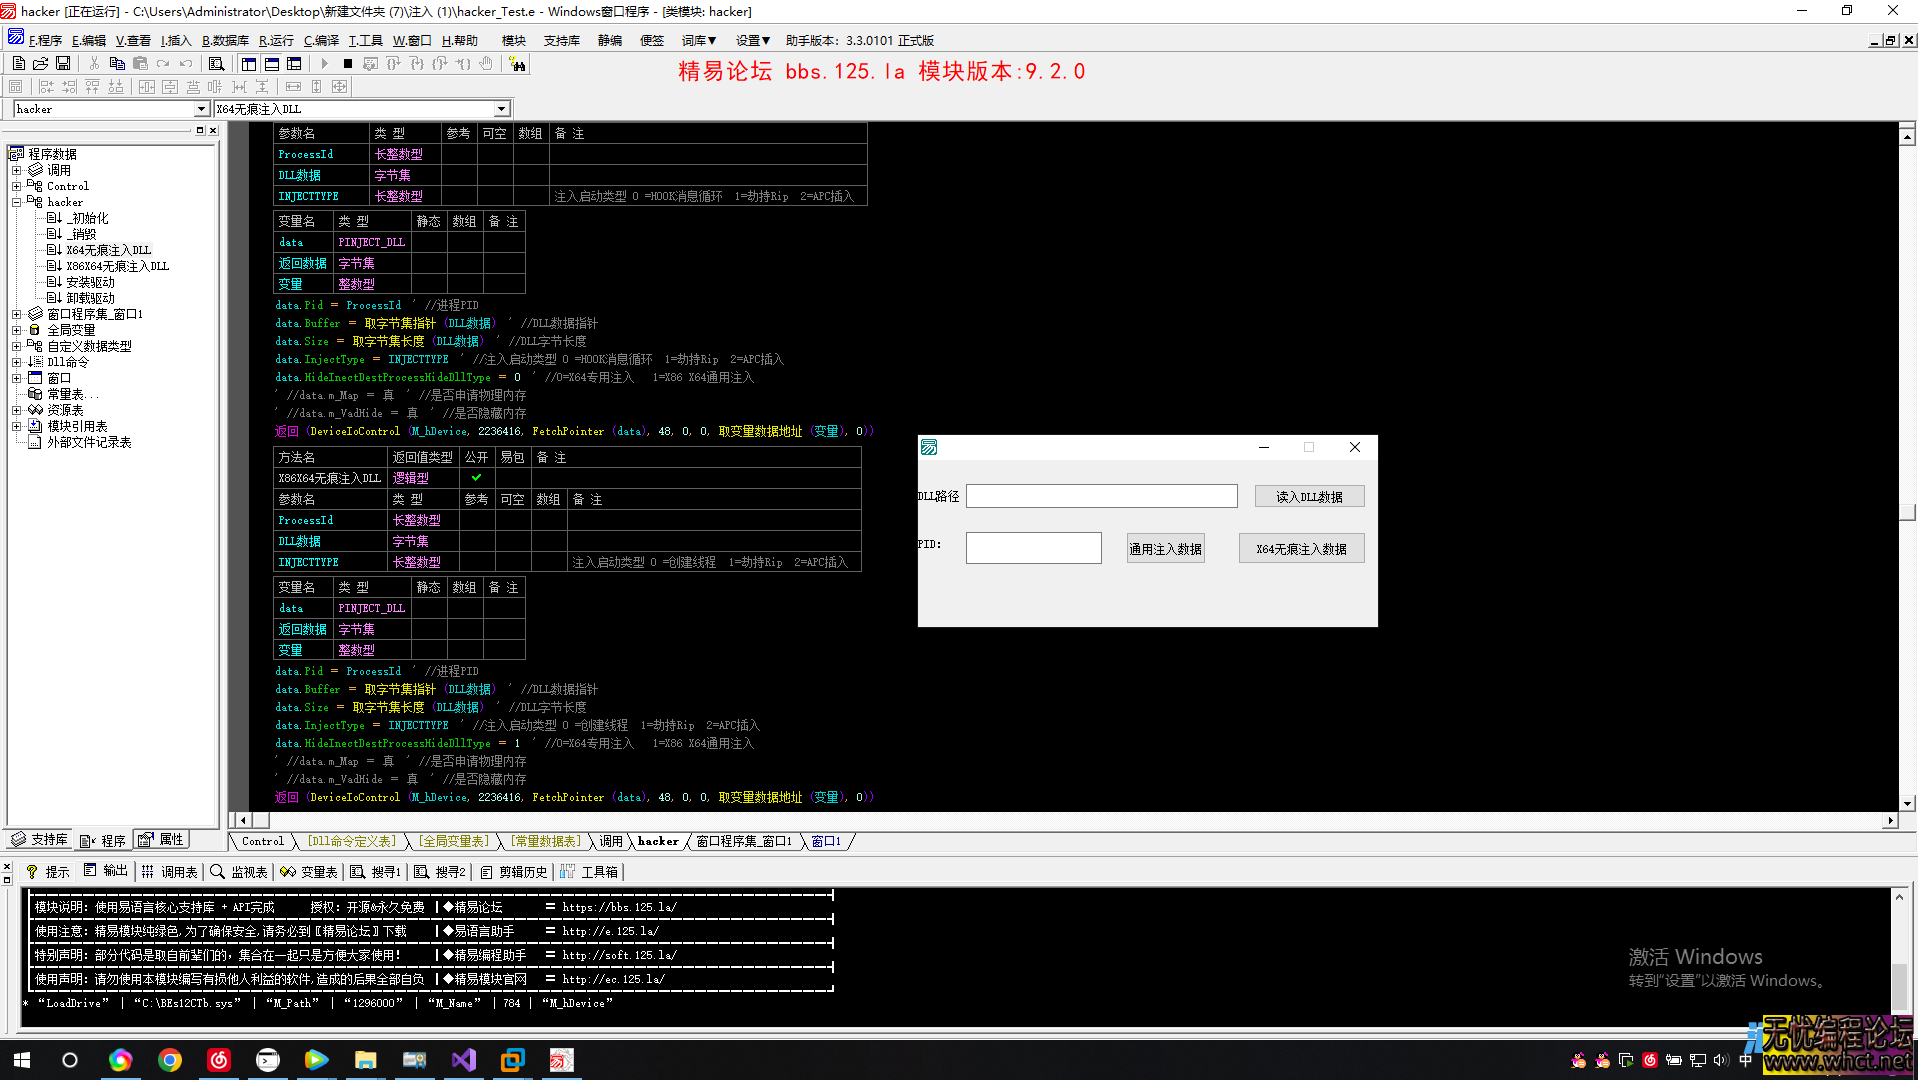
Task: Open the W.窗口 menu
Action: pyautogui.click(x=412, y=41)
